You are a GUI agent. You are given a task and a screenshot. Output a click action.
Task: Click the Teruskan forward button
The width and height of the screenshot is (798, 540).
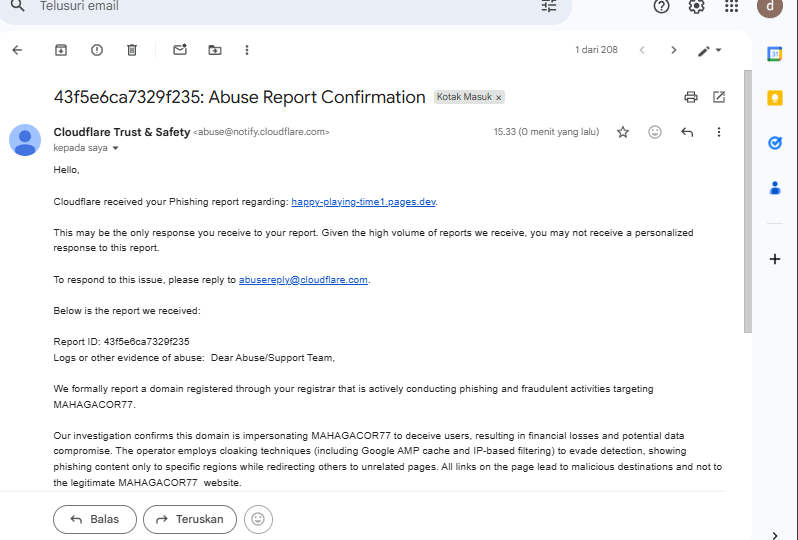(x=190, y=519)
